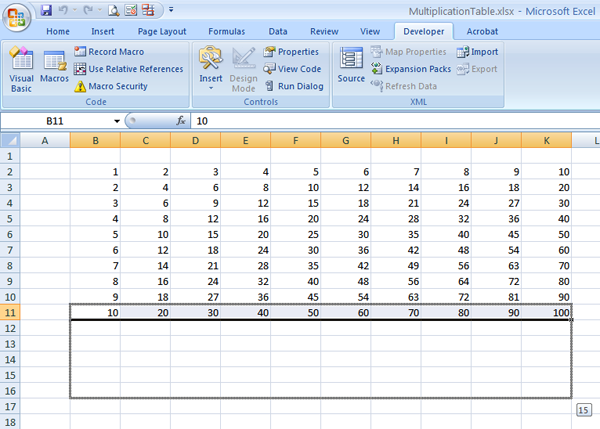Click cell C3 containing 4
The width and height of the screenshot is (600, 429).
[x=145, y=188]
